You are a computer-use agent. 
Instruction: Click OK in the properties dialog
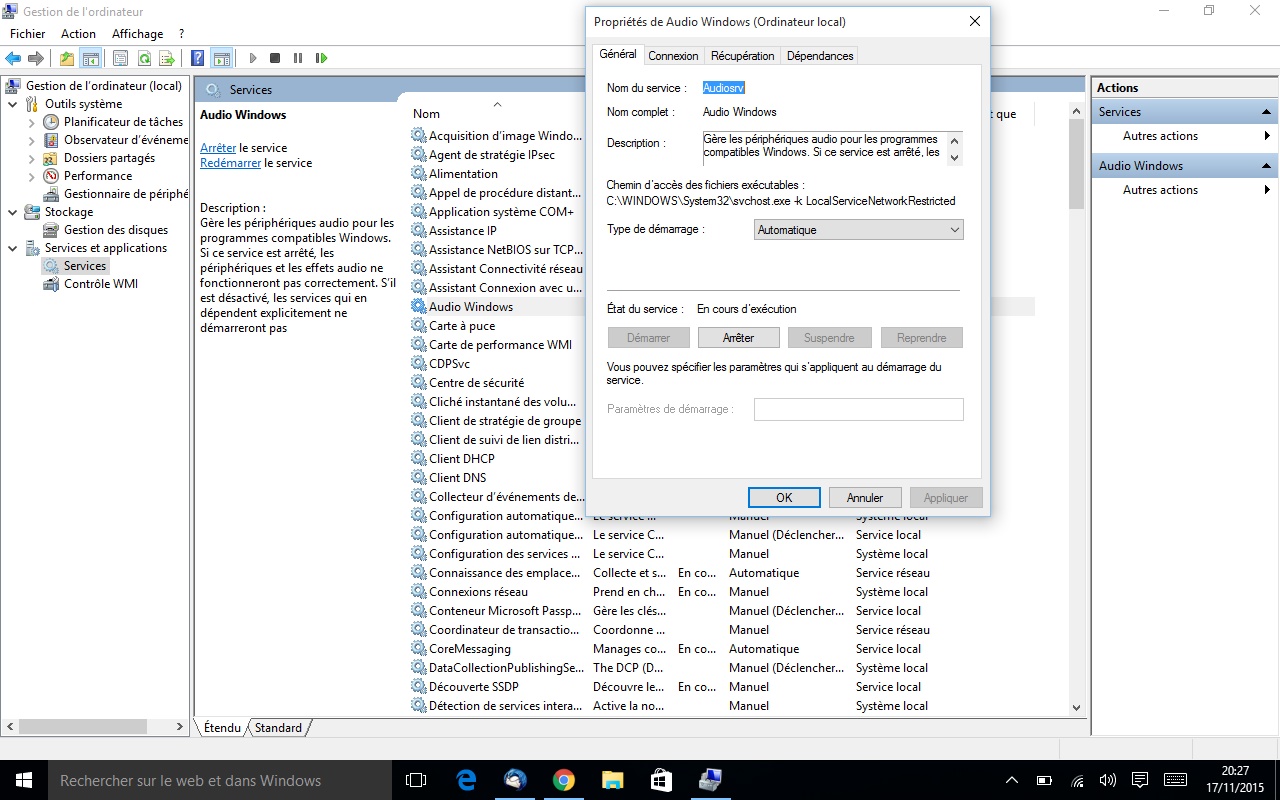click(x=784, y=498)
